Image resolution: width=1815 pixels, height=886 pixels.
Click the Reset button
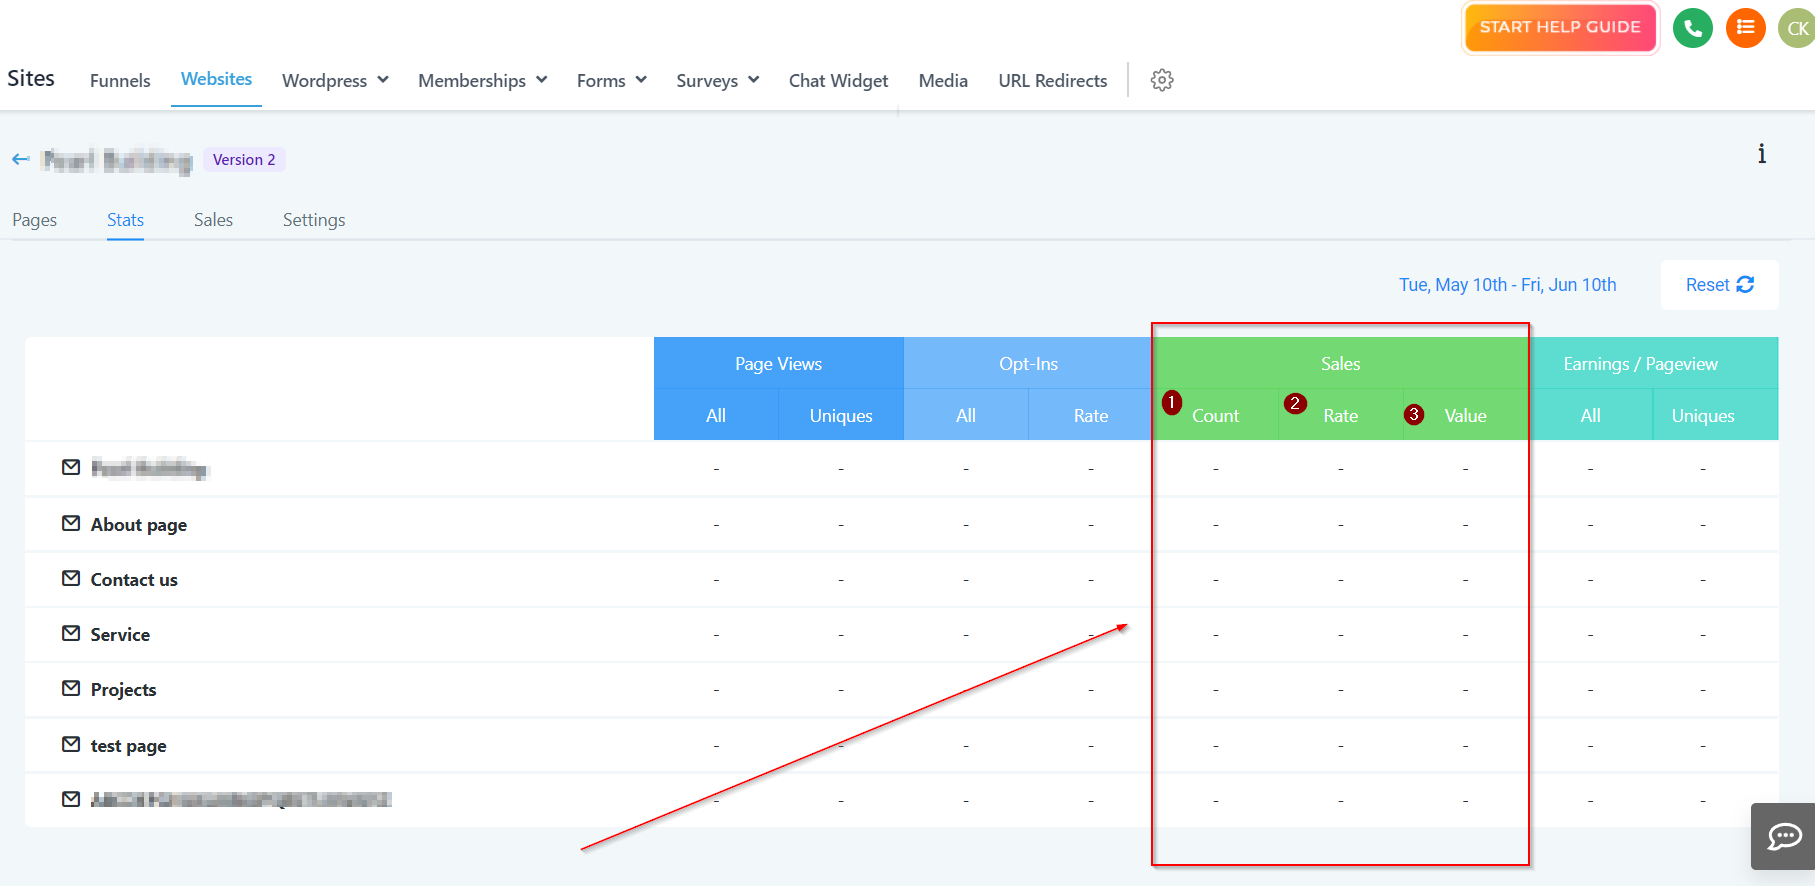1719,285
